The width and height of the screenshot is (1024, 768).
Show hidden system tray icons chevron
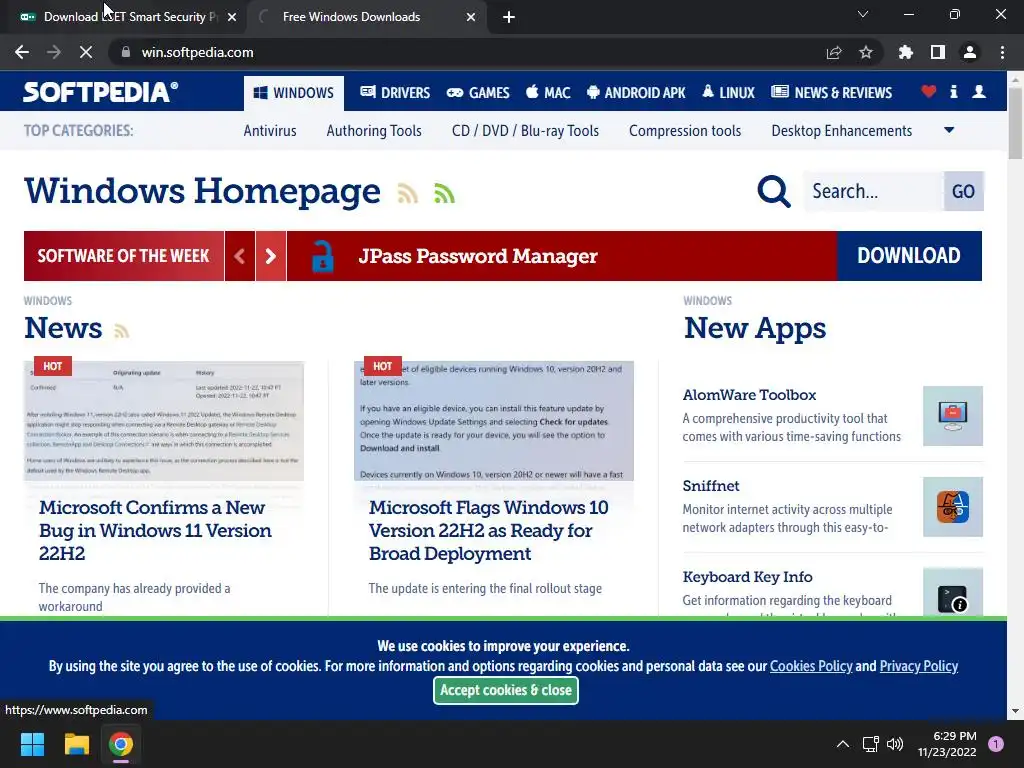tap(843, 744)
